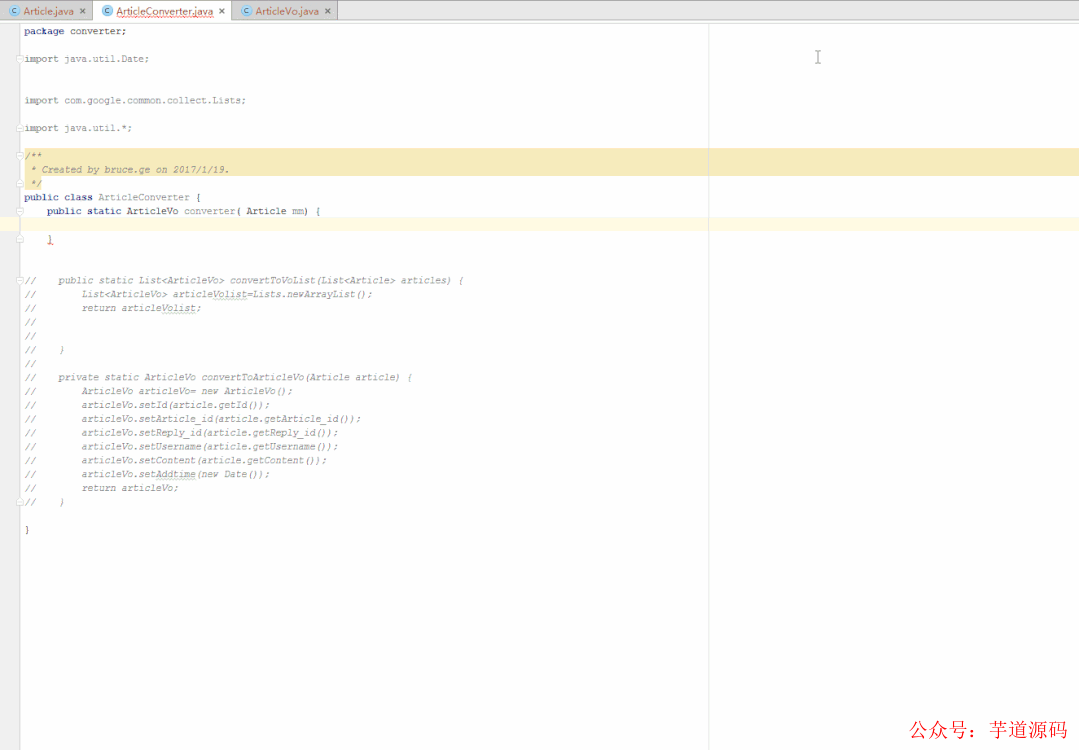Click the class's final closing brace
1079x750 pixels.
tap(27, 530)
